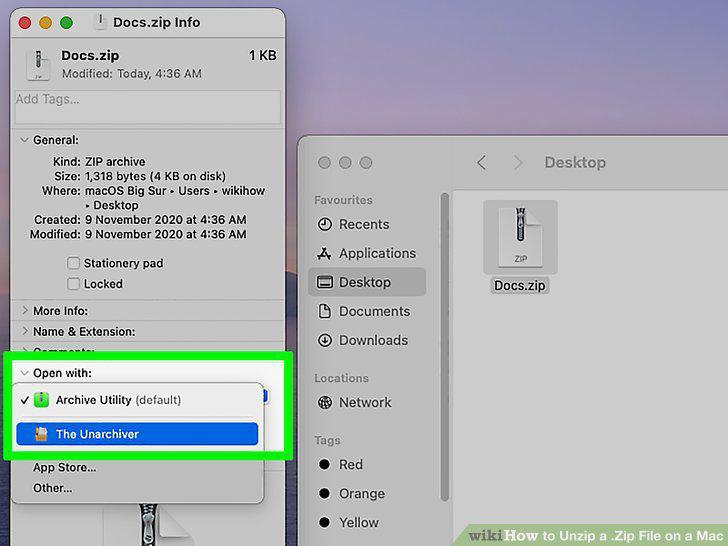Select the Orange tag

(x=352, y=493)
